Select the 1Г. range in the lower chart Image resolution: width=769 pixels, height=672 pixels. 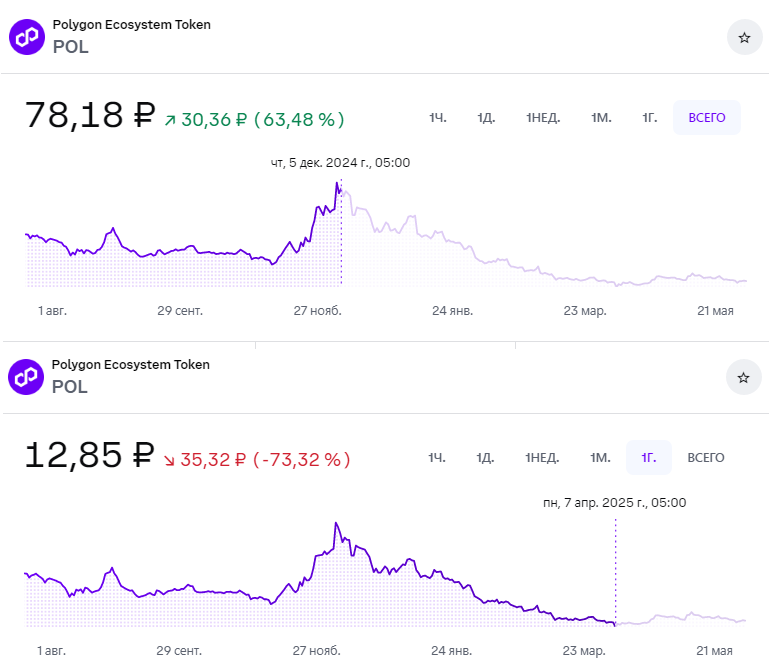coord(649,458)
